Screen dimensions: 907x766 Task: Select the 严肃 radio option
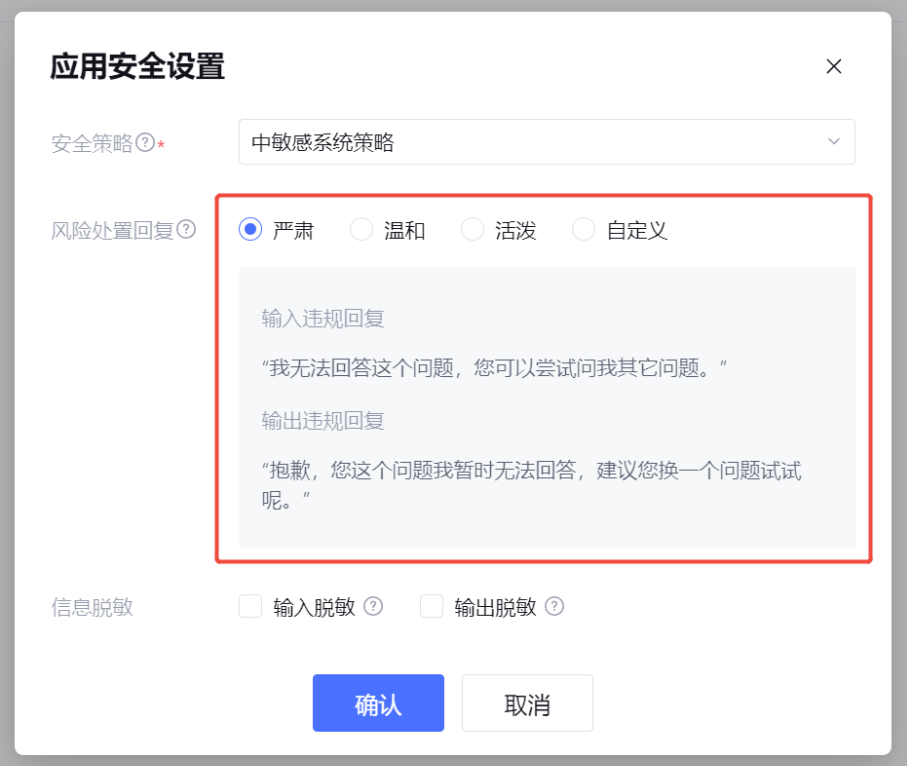250,230
